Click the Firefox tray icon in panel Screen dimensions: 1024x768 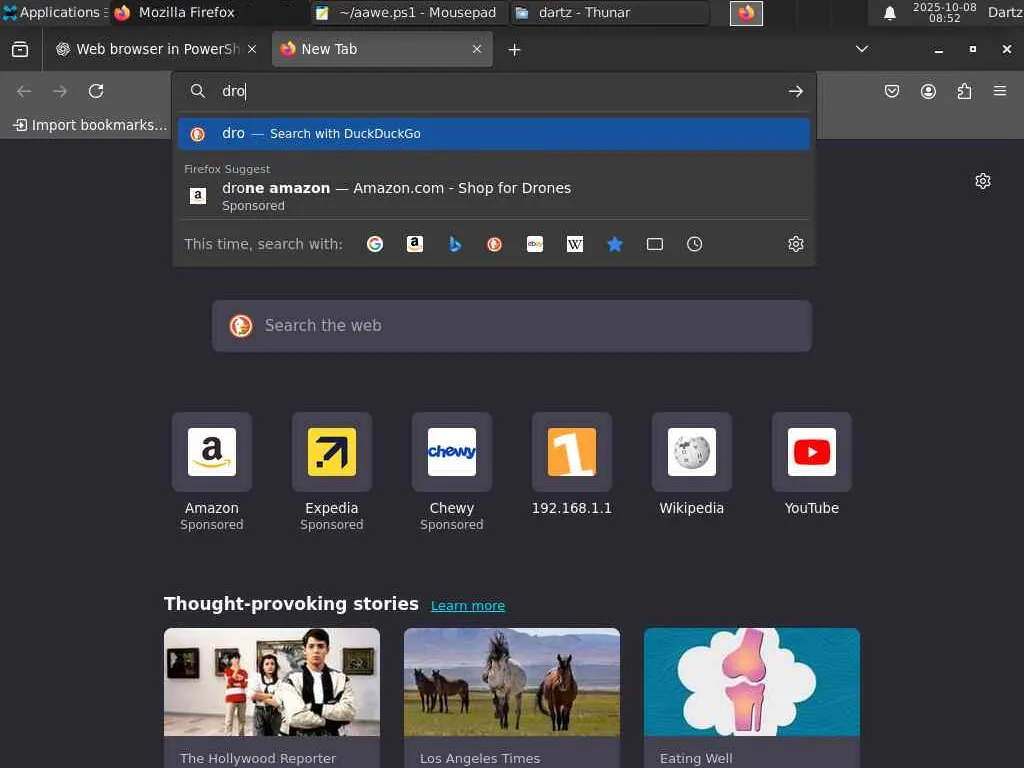pos(746,13)
